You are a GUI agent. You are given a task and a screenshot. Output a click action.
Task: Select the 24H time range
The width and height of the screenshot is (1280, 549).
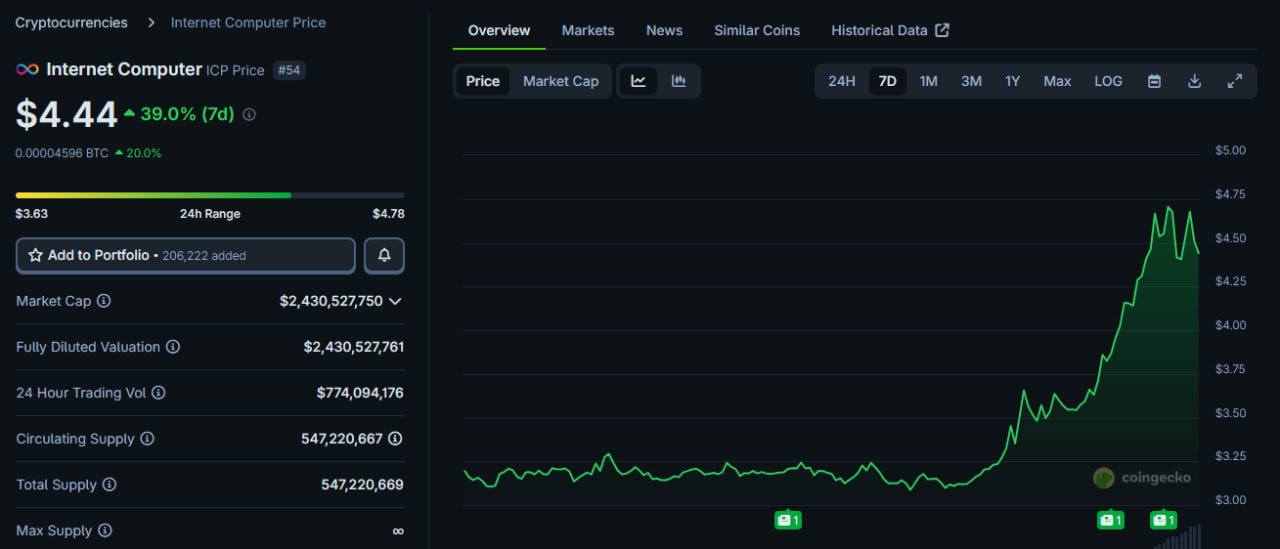[x=841, y=81]
